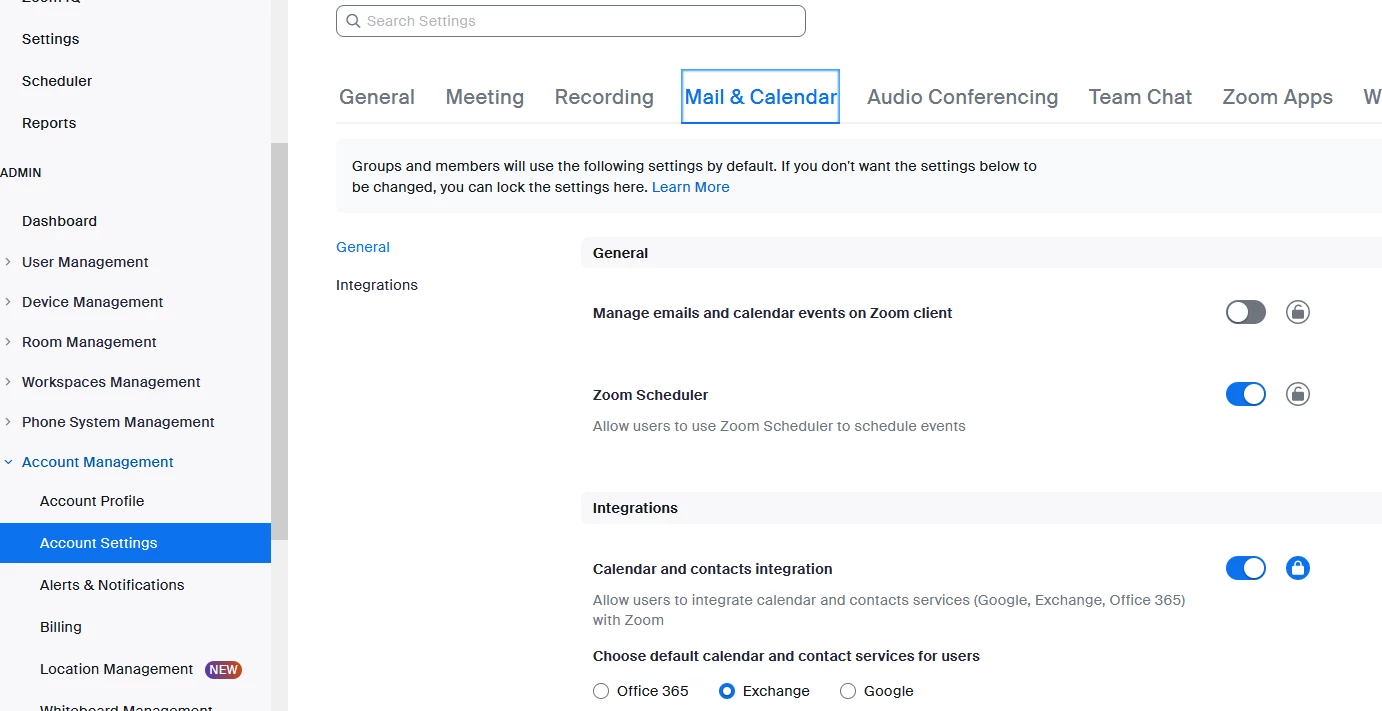Screen dimensions: 1382x711
Task: Open Location Management page
Action: pos(116,669)
